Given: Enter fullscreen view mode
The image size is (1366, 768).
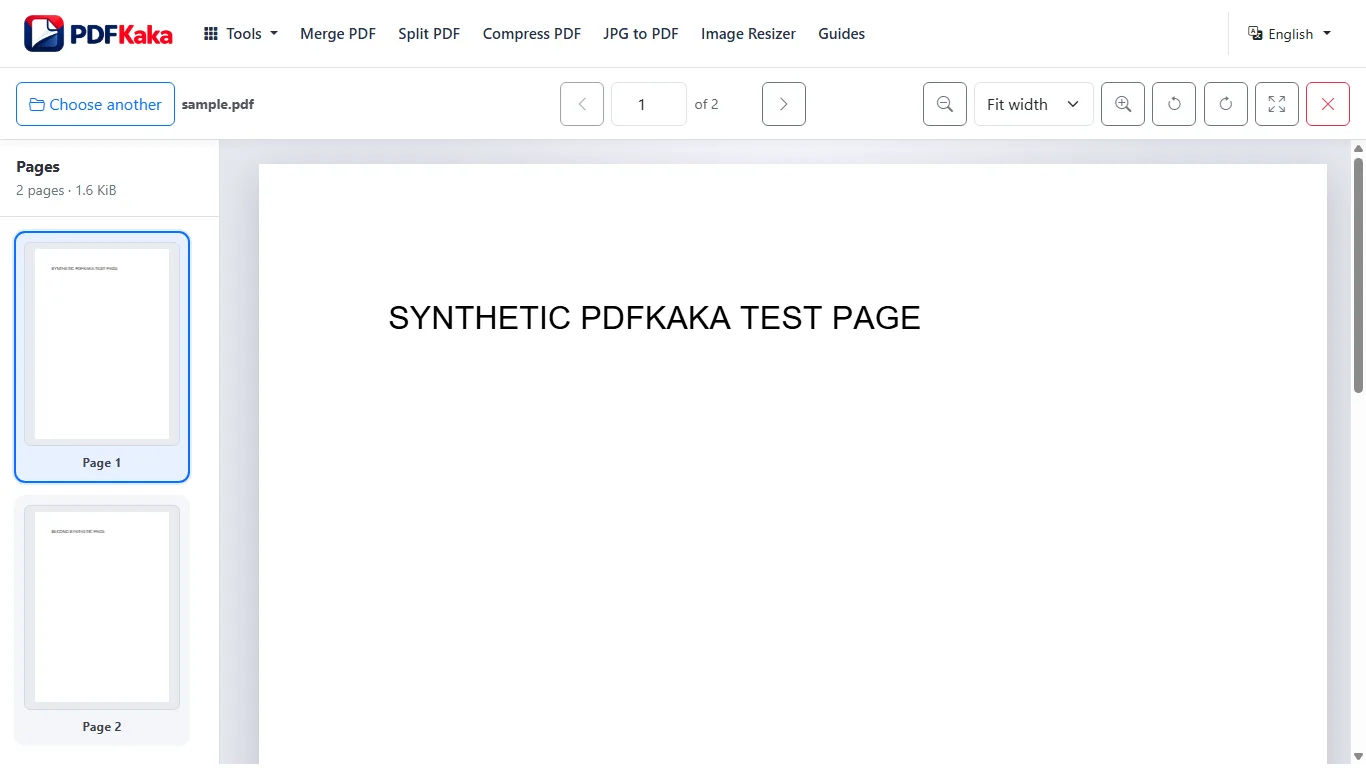Looking at the screenshot, I should tap(1277, 104).
